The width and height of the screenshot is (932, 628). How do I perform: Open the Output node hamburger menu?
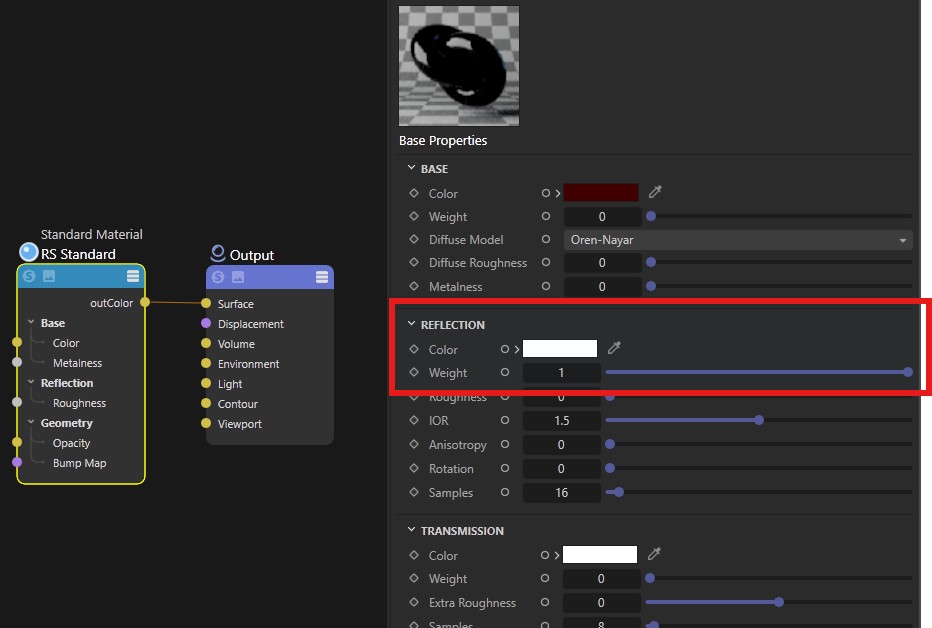(x=321, y=276)
